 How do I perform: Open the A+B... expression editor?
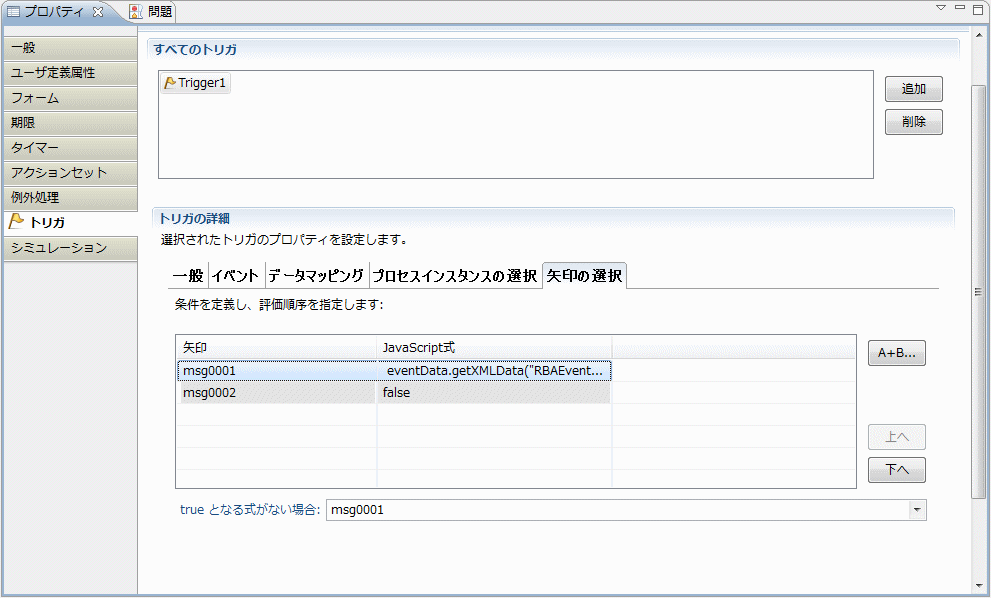[896, 353]
